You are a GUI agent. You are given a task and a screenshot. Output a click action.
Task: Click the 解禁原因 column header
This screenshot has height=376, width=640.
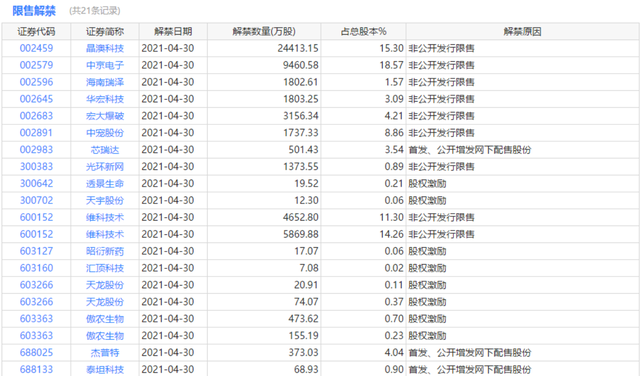(x=522, y=31)
